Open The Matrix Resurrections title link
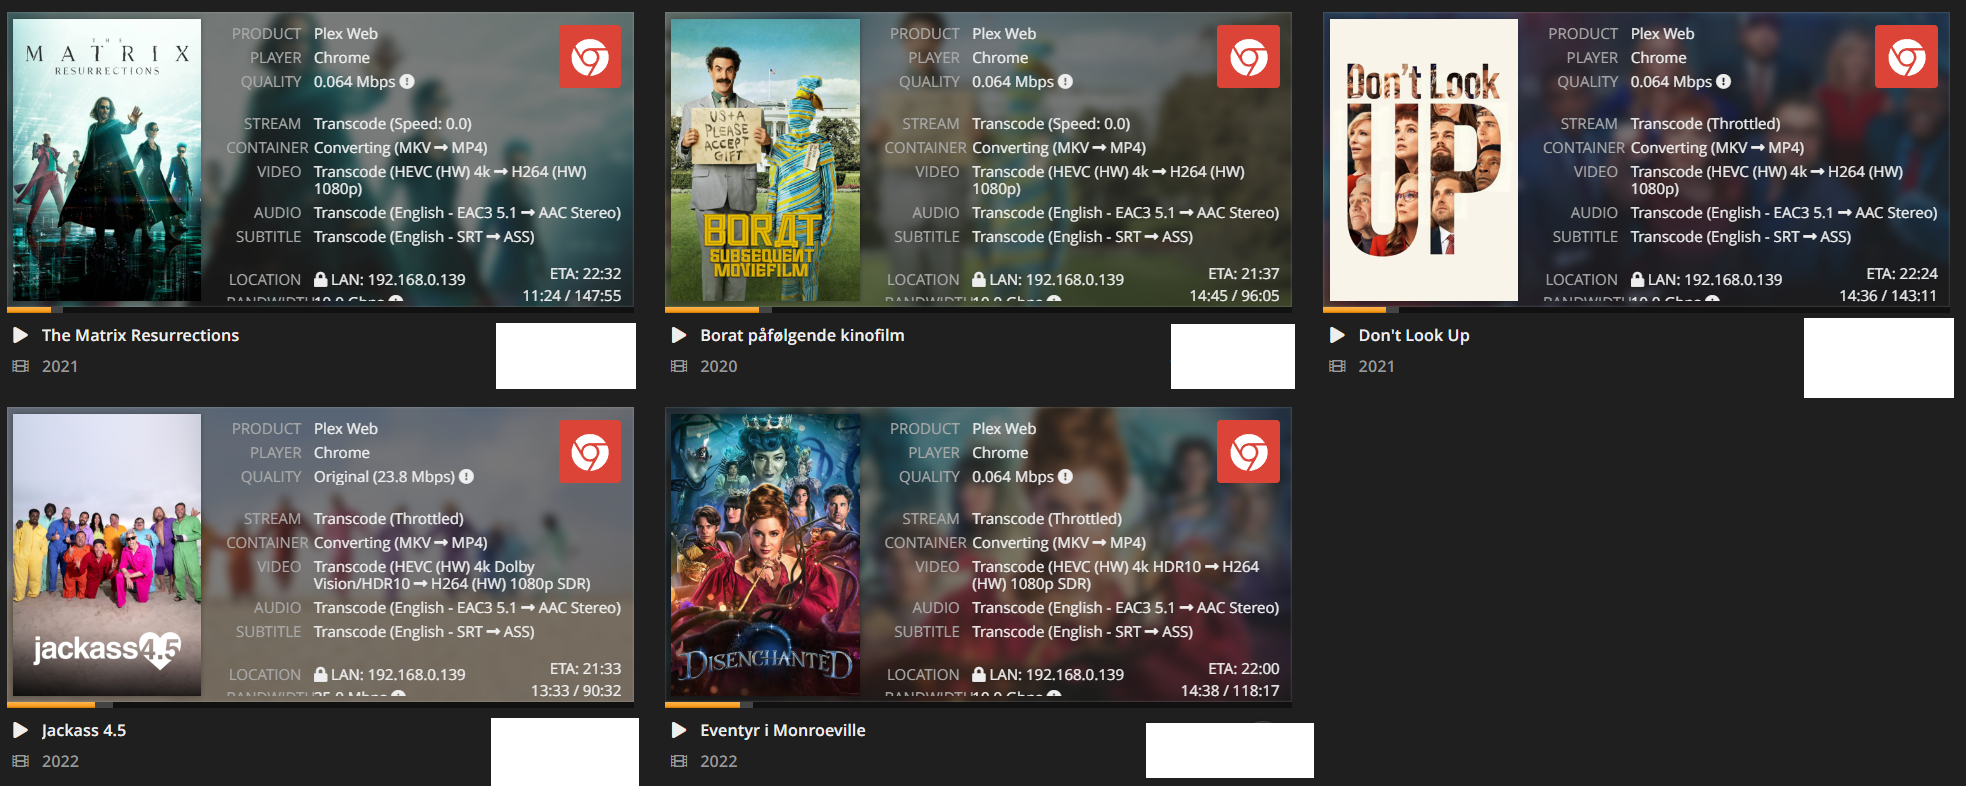 140,335
